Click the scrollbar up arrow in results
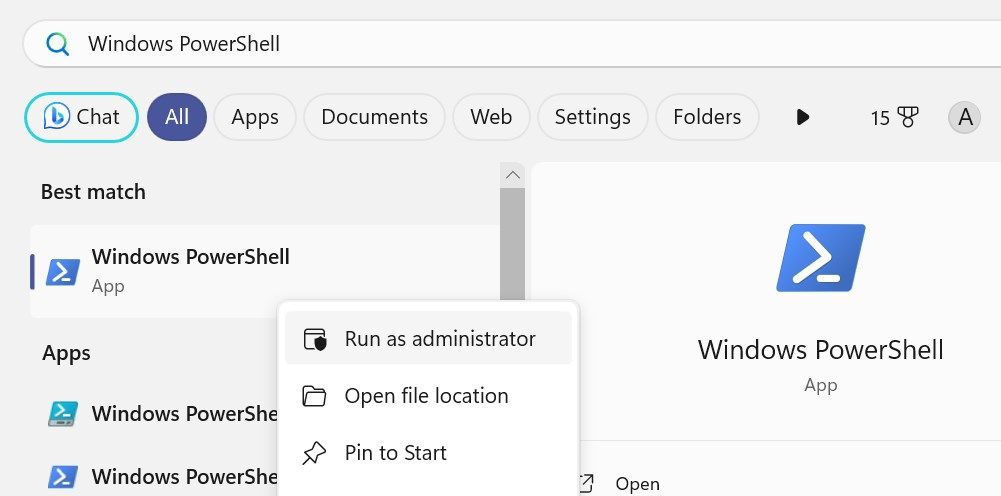Screen dimensions: 1001x496 [512, 175]
